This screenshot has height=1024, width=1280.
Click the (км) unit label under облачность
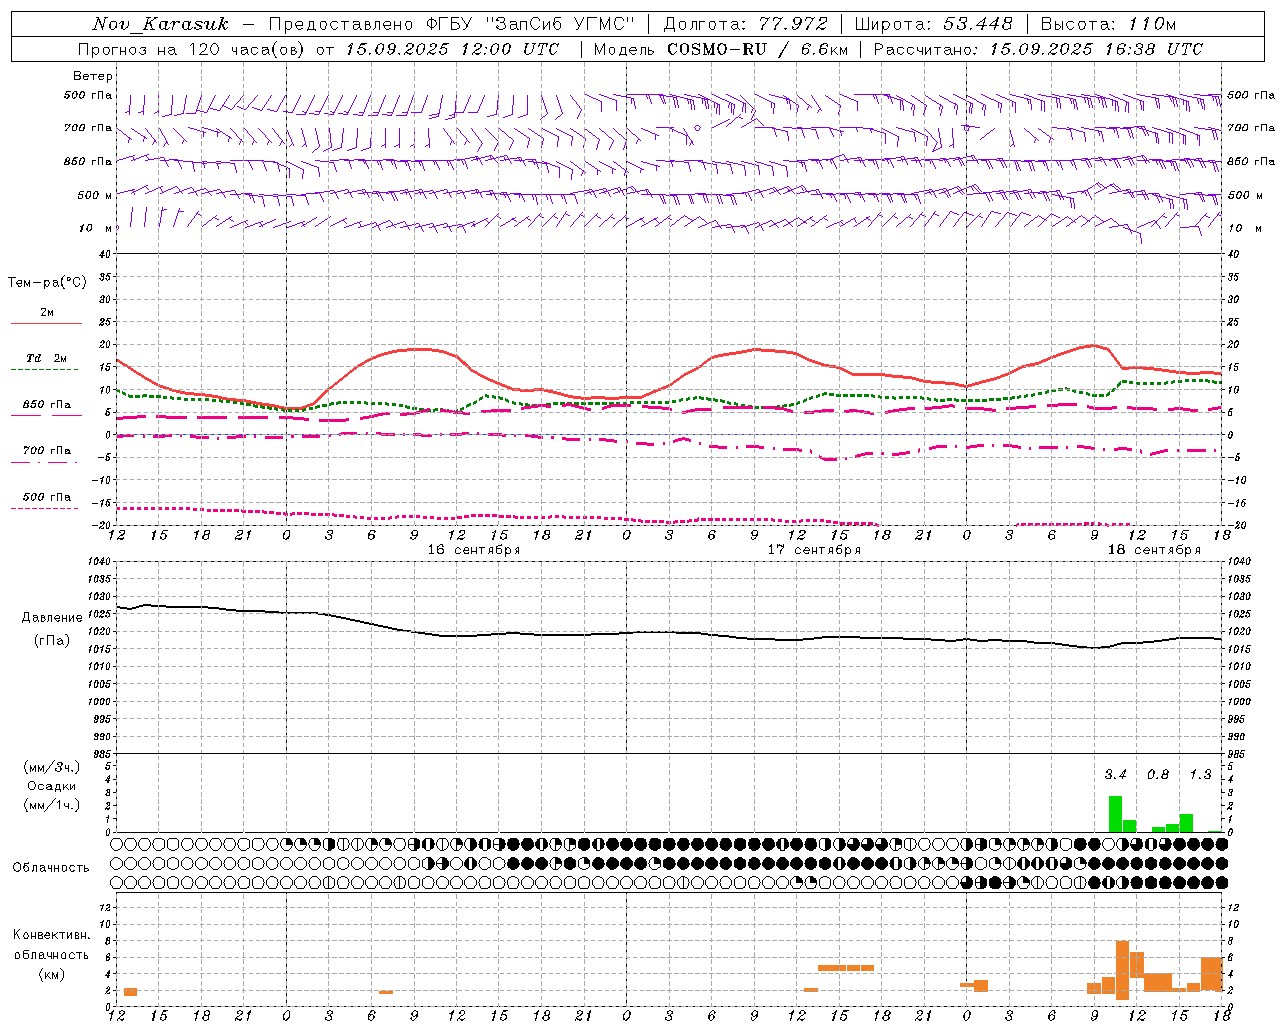51,974
